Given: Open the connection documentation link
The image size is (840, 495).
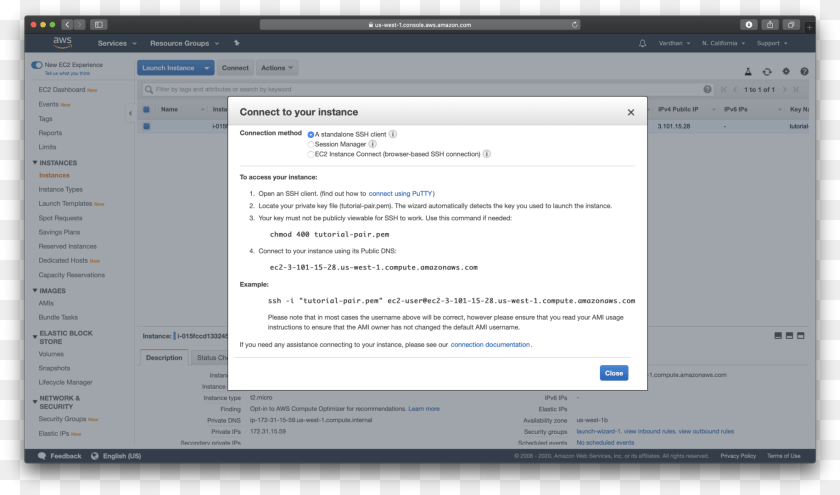Looking at the screenshot, I should click(490, 344).
